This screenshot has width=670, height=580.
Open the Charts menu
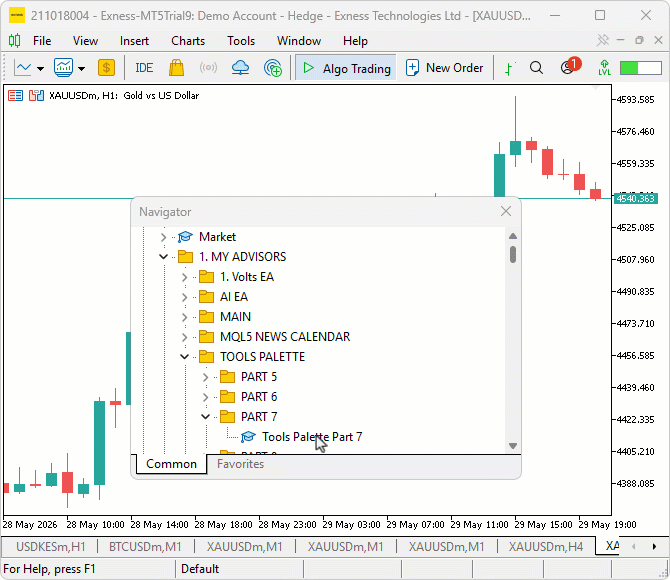point(188,41)
